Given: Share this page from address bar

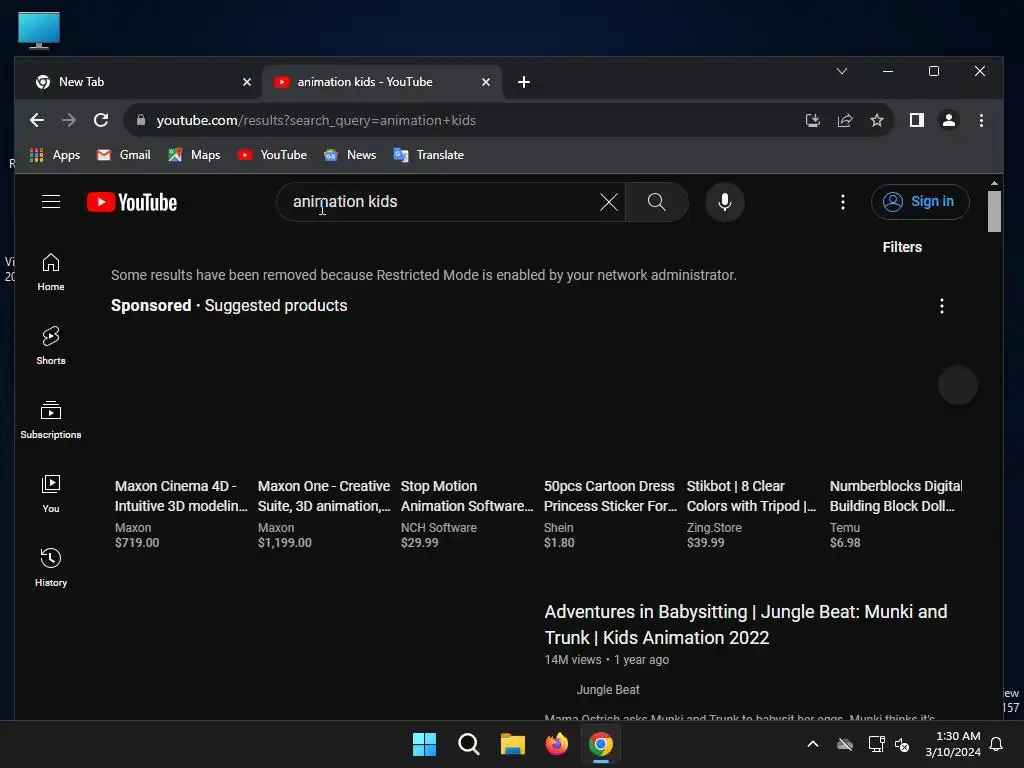Looking at the screenshot, I should [844, 120].
